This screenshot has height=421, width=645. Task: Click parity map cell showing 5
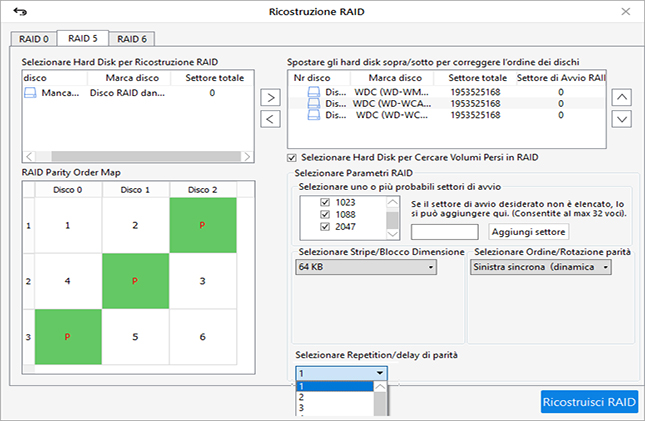coord(135,337)
